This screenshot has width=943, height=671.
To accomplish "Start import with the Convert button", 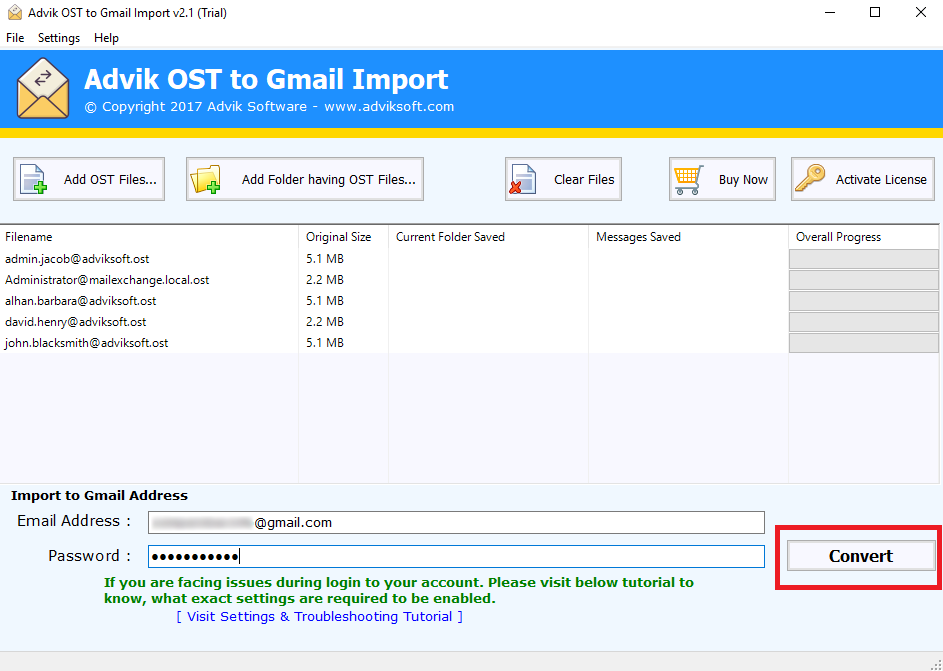I will (x=861, y=556).
